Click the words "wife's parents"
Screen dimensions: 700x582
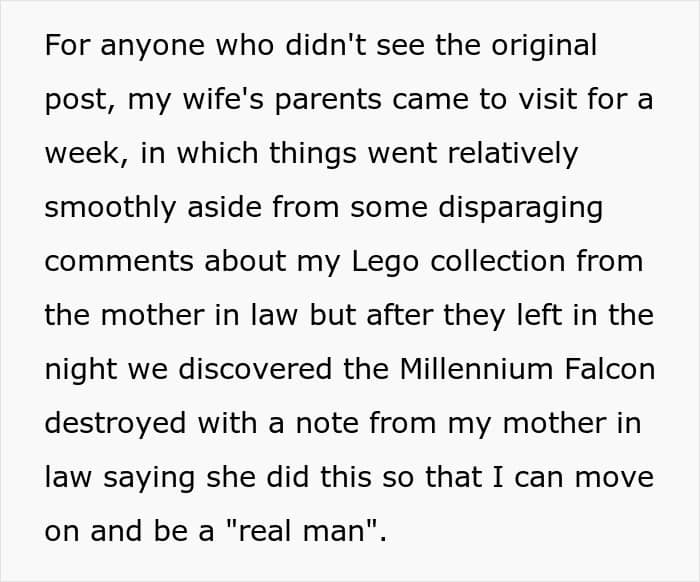point(282,101)
